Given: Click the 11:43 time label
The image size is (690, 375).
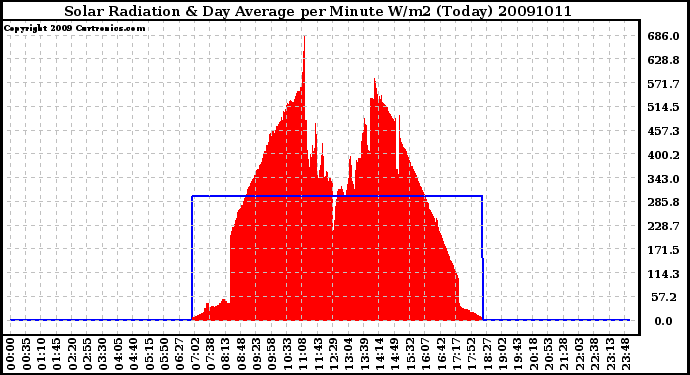Looking at the screenshot, I should pos(318,354).
